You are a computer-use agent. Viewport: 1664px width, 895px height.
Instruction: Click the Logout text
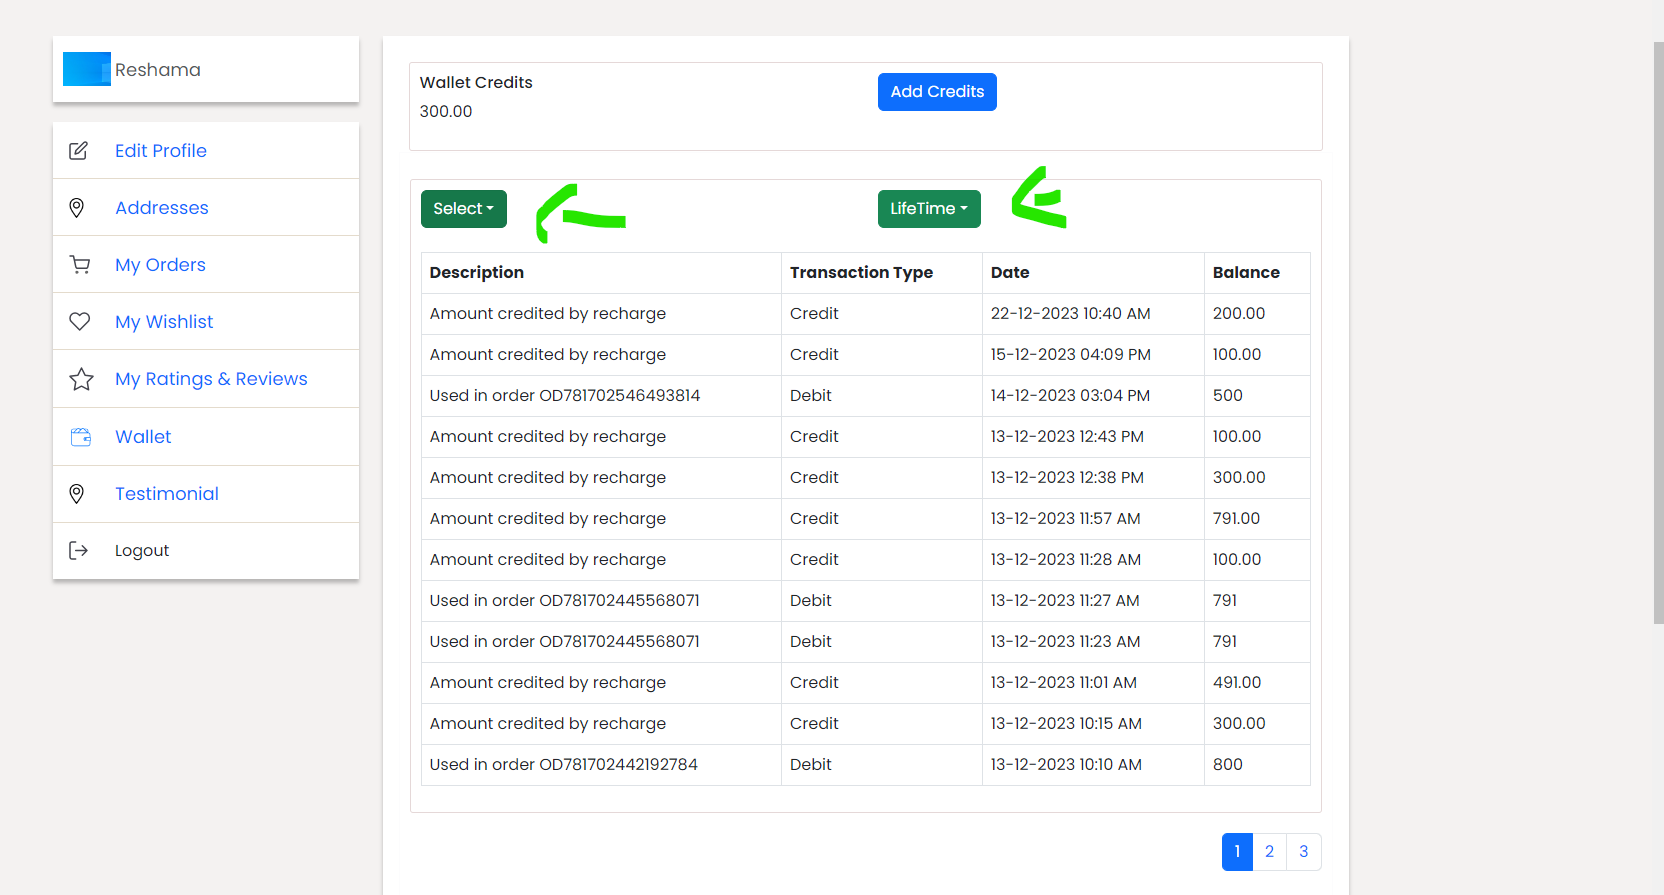click(142, 551)
